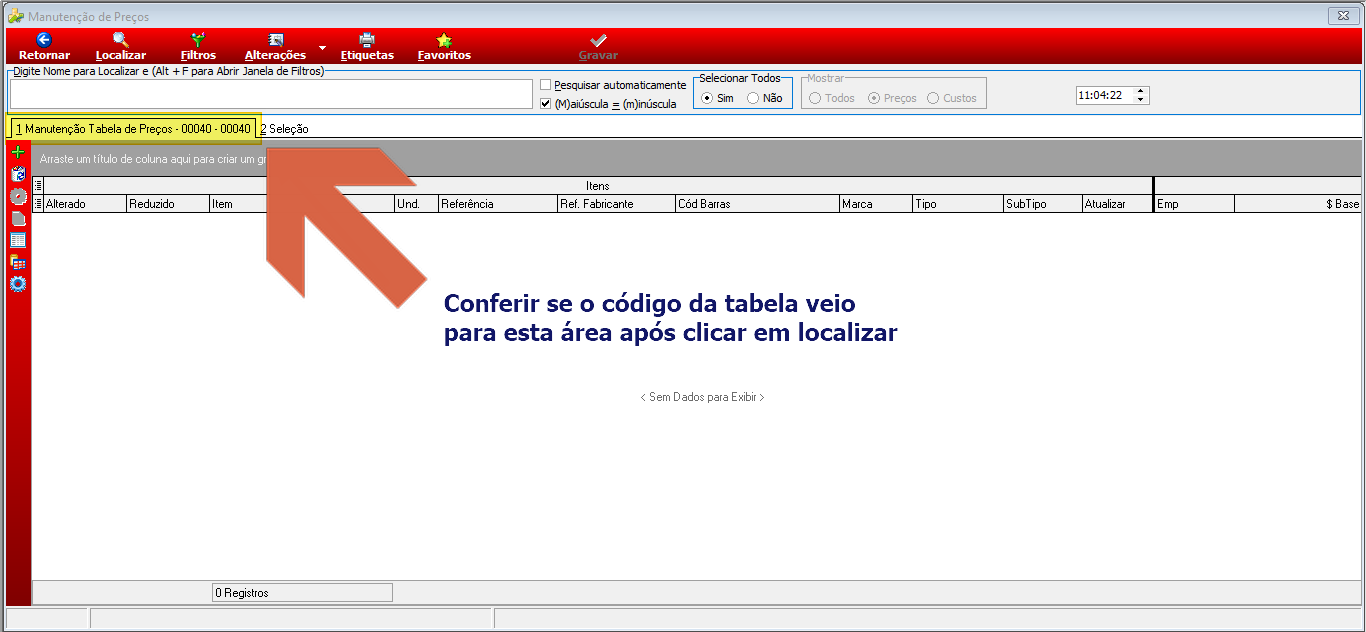Click the green plus add icon in sidebar
Viewport: 1366px width, 632px height.
pos(18,152)
